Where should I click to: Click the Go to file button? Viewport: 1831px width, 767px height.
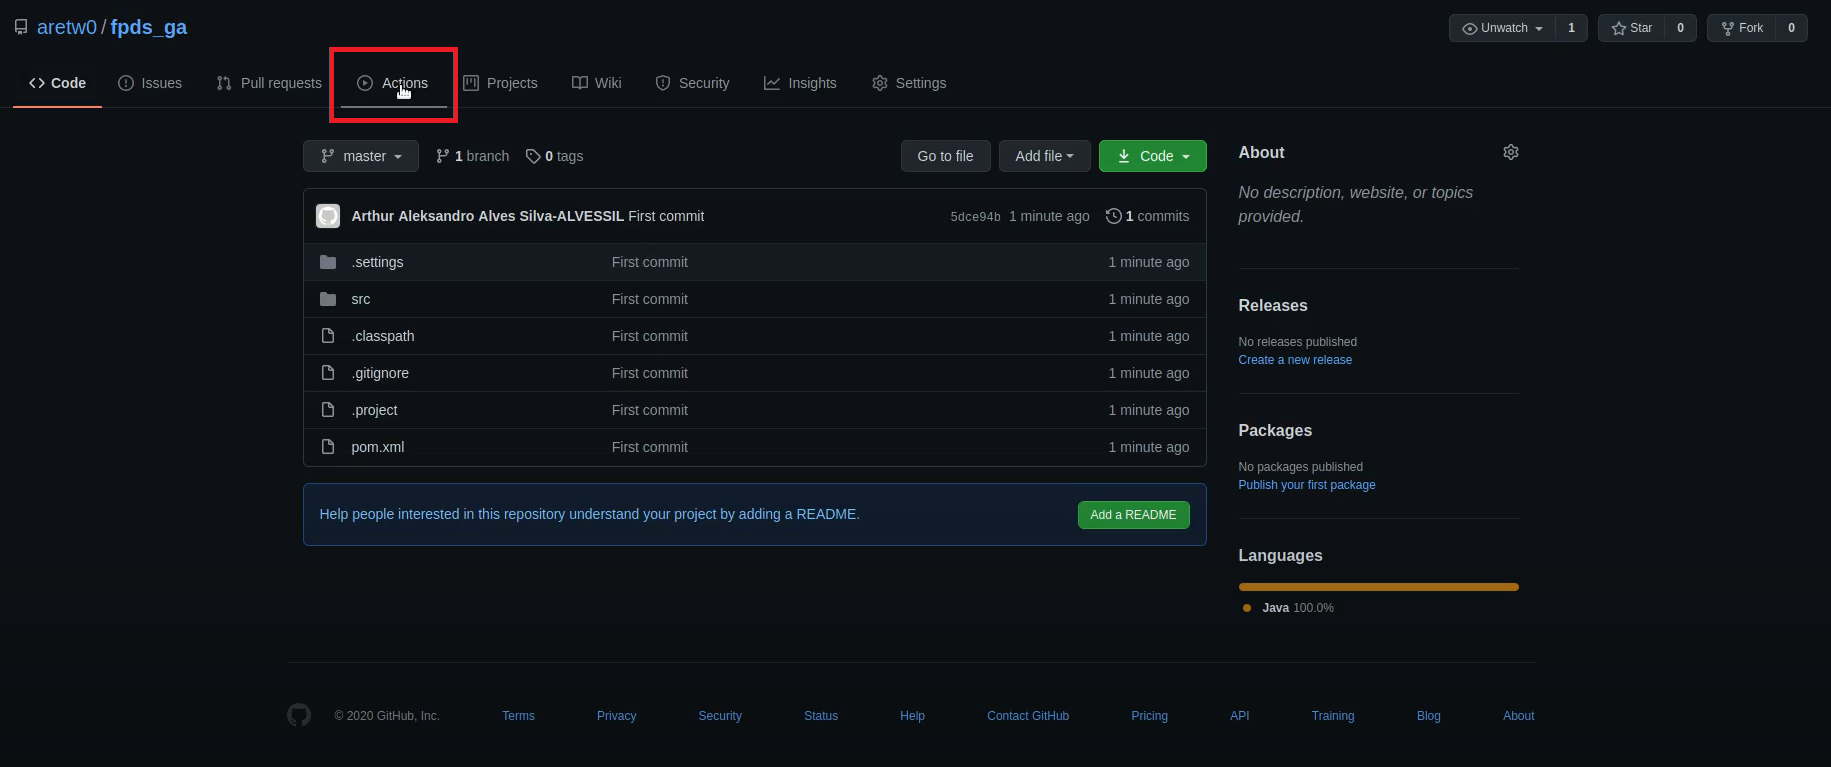click(x=945, y=156)
